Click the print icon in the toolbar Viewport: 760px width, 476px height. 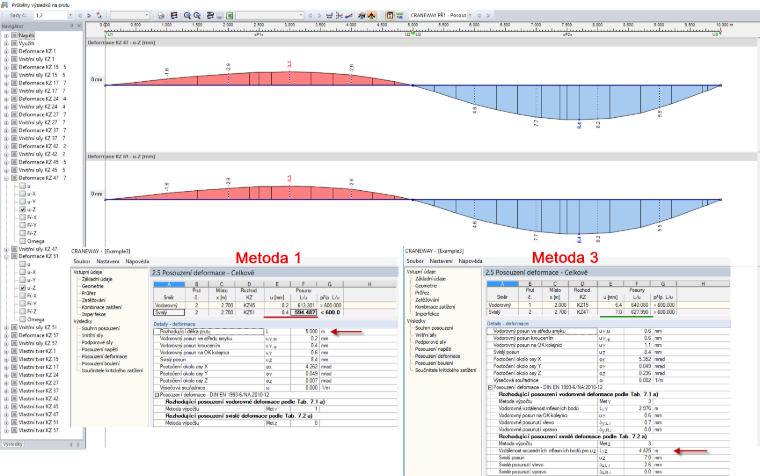(161, 16)
